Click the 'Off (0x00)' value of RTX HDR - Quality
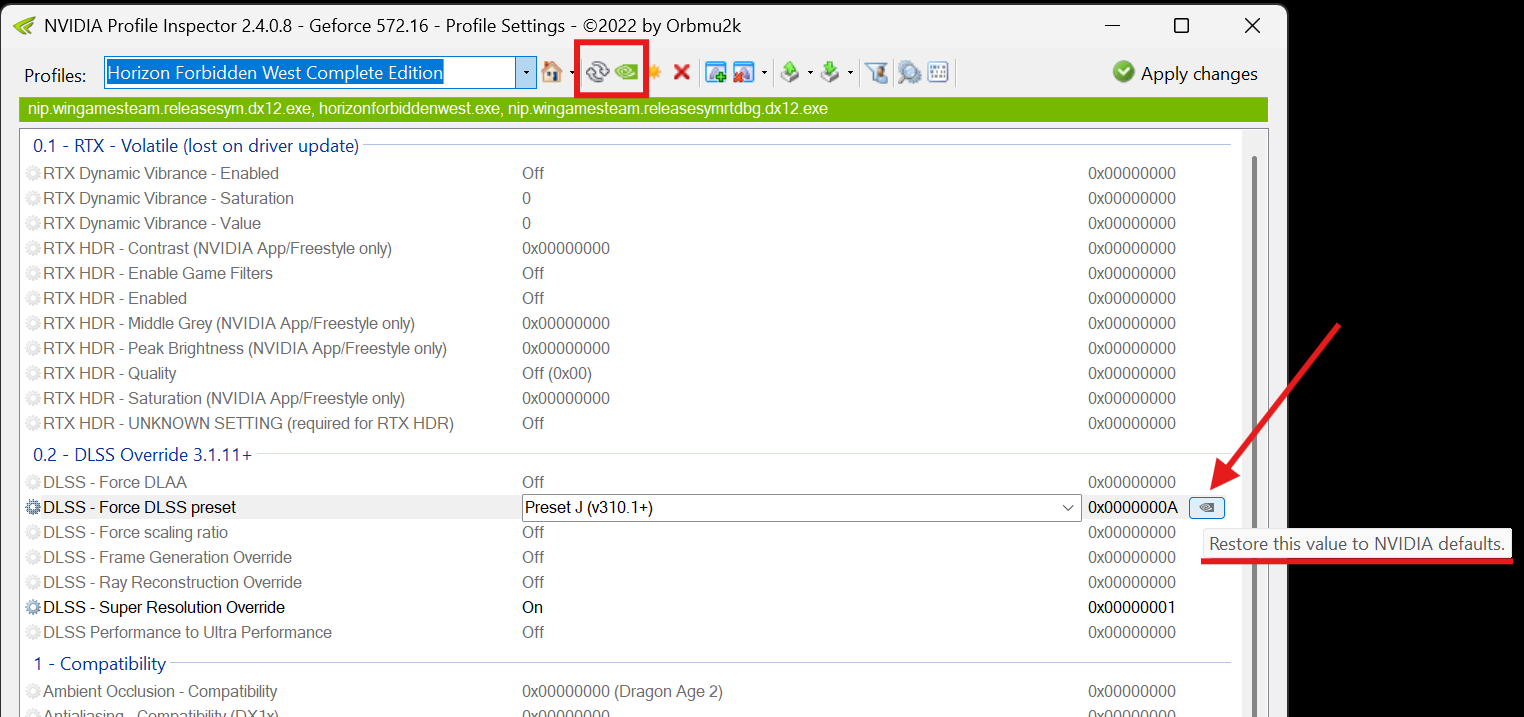Viewport: 1524px width, 717px height. point(557,373)
